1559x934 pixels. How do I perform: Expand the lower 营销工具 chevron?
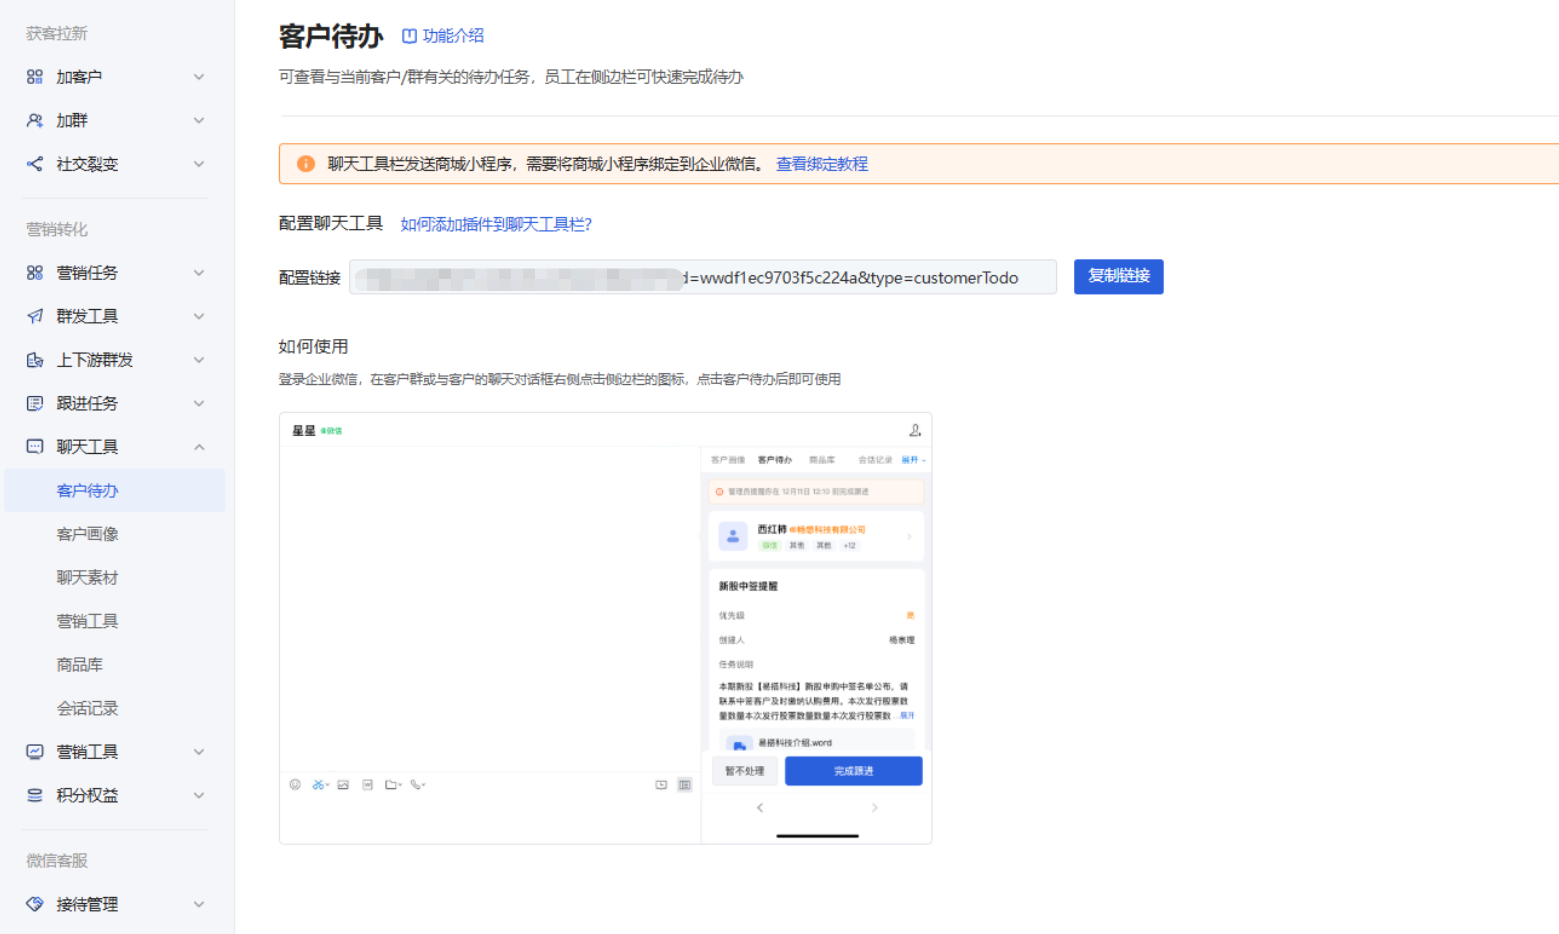click(199, 752)
